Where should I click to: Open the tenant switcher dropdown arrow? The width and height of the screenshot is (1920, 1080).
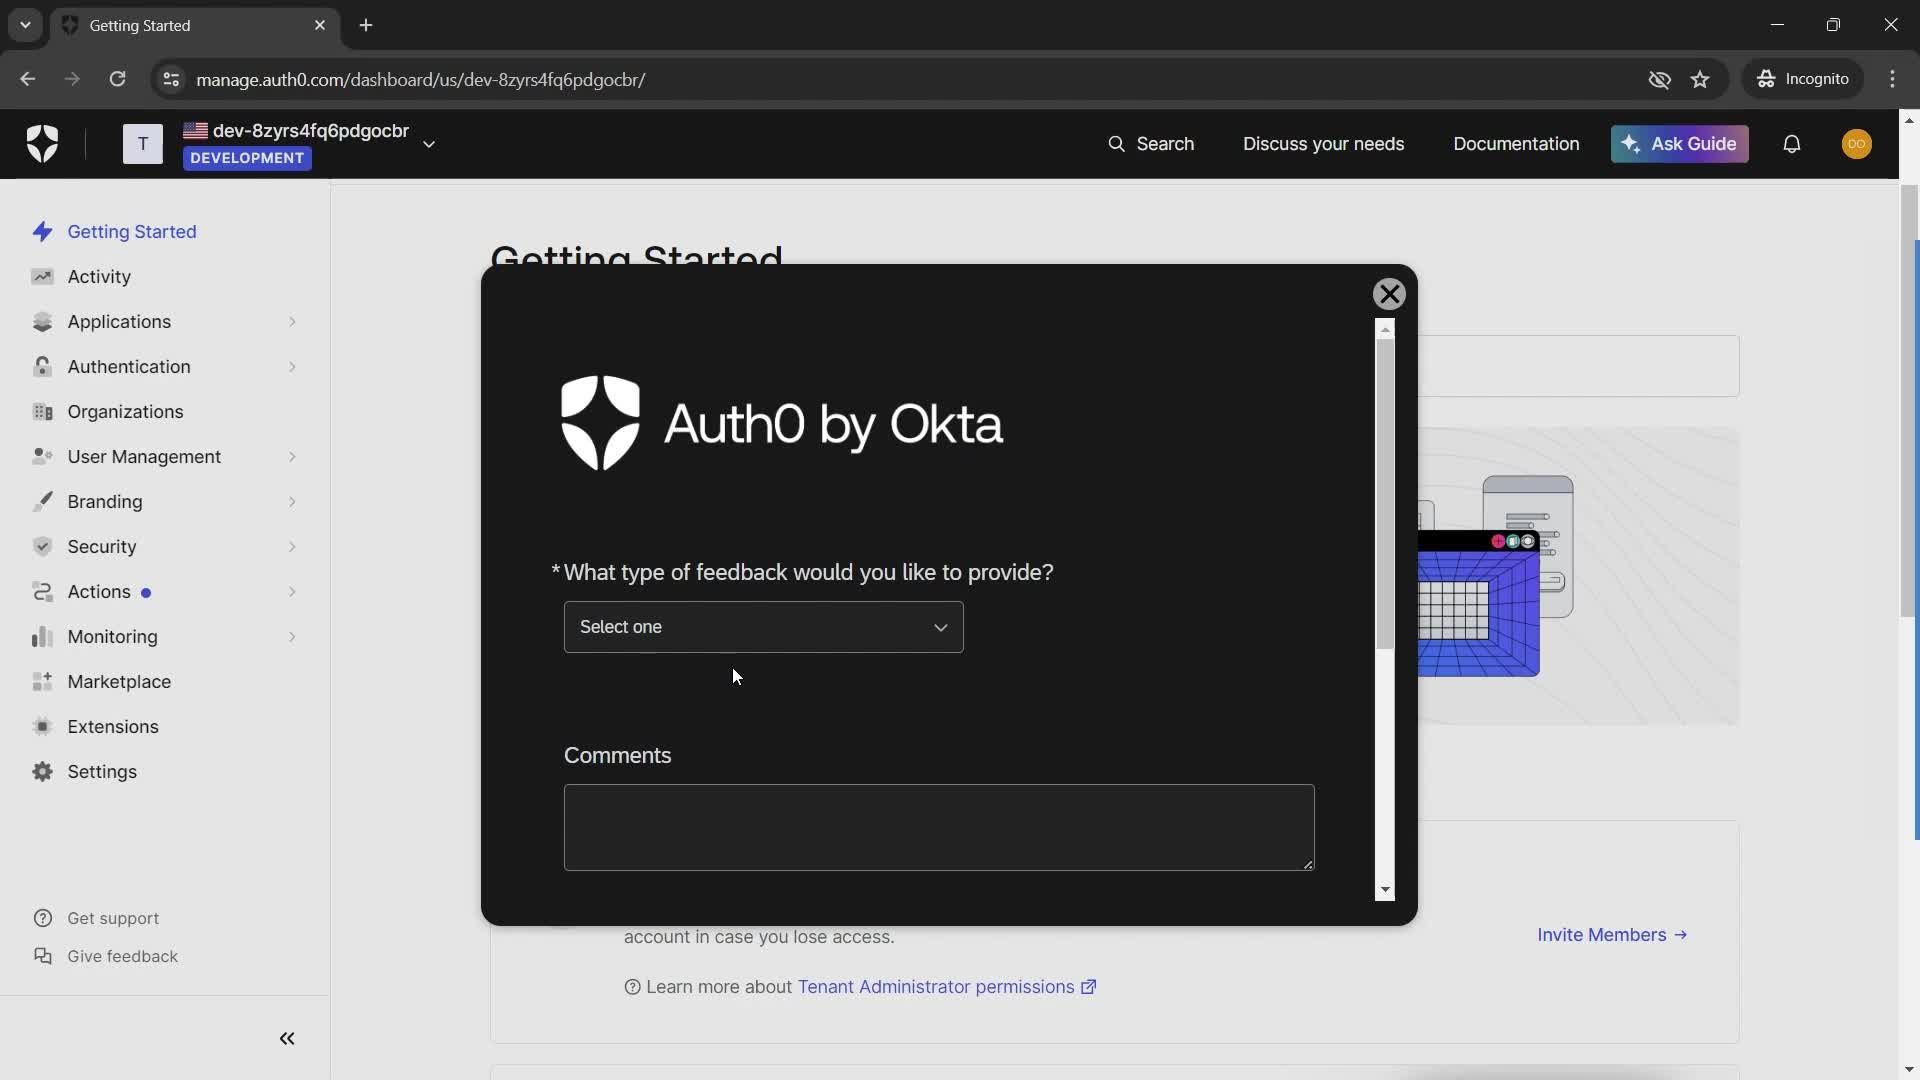click(429, 144)
